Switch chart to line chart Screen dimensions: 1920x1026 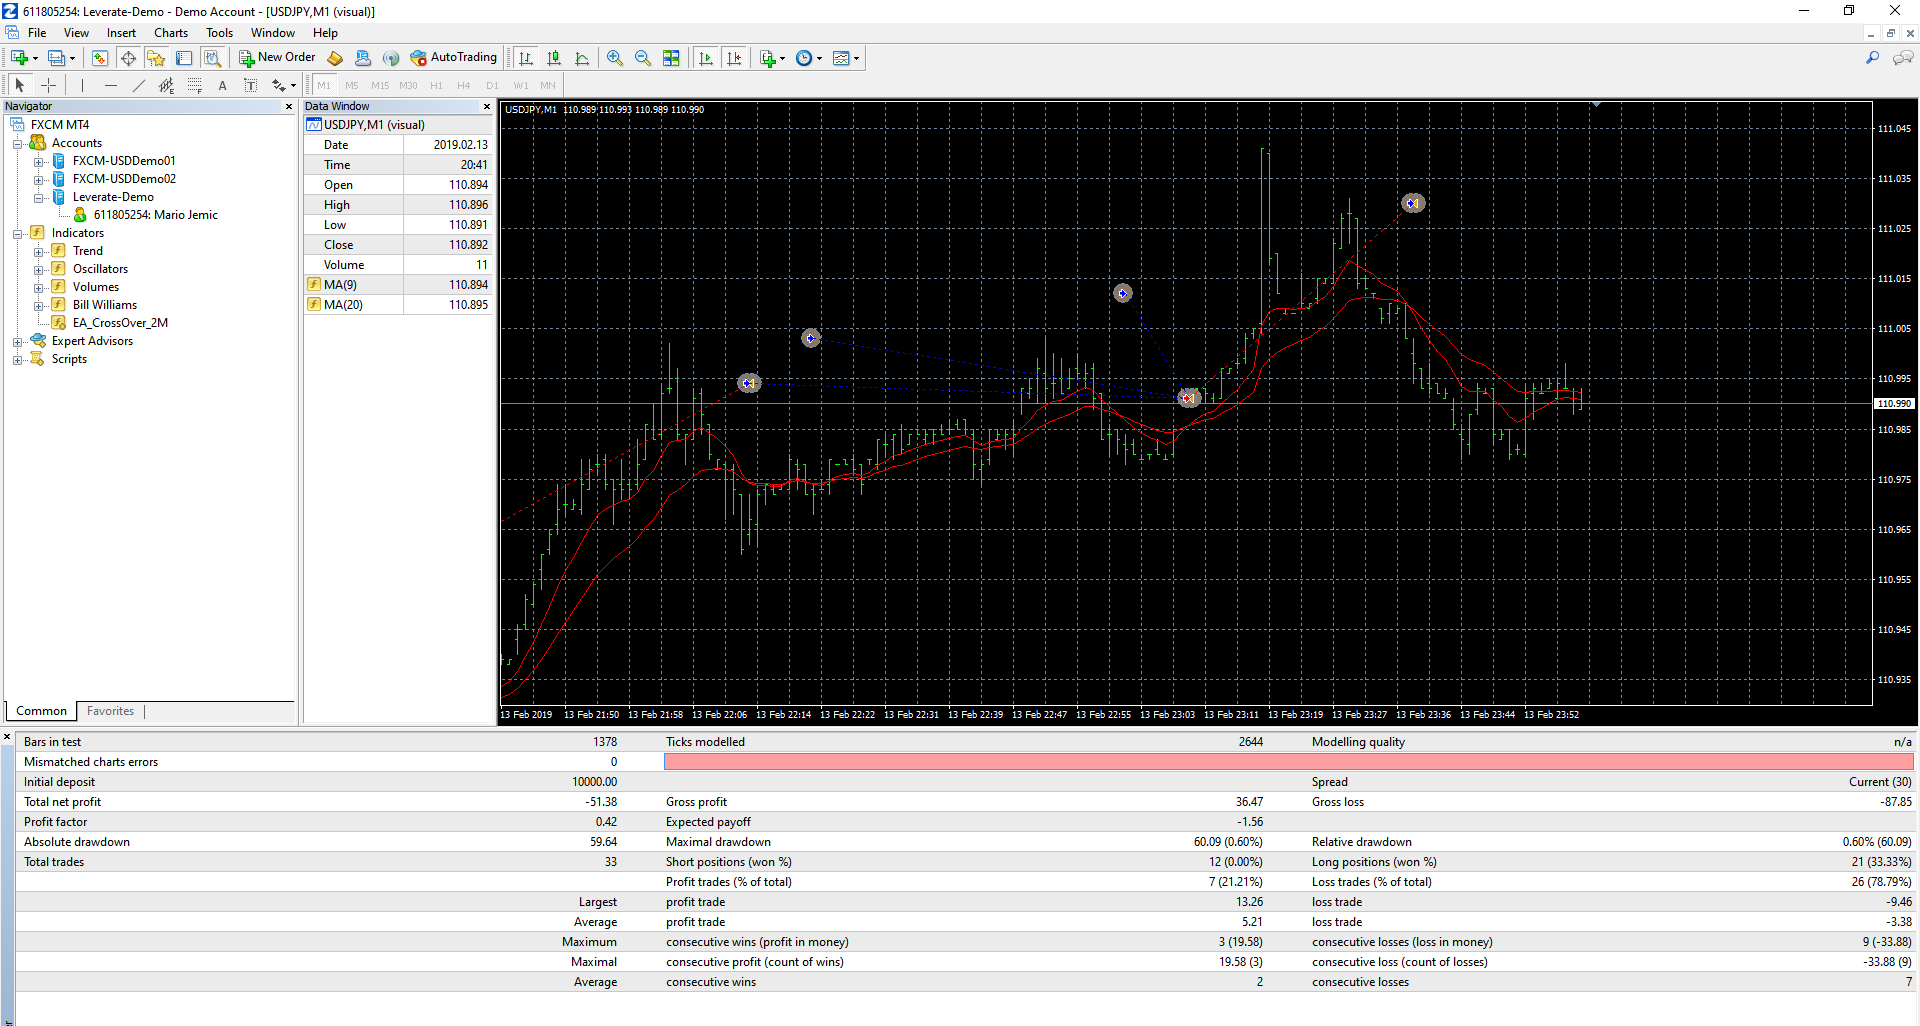[582, 58]
